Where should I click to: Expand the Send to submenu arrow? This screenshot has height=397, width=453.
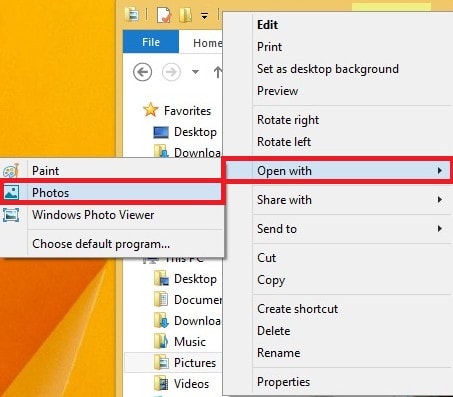[440, 229]
